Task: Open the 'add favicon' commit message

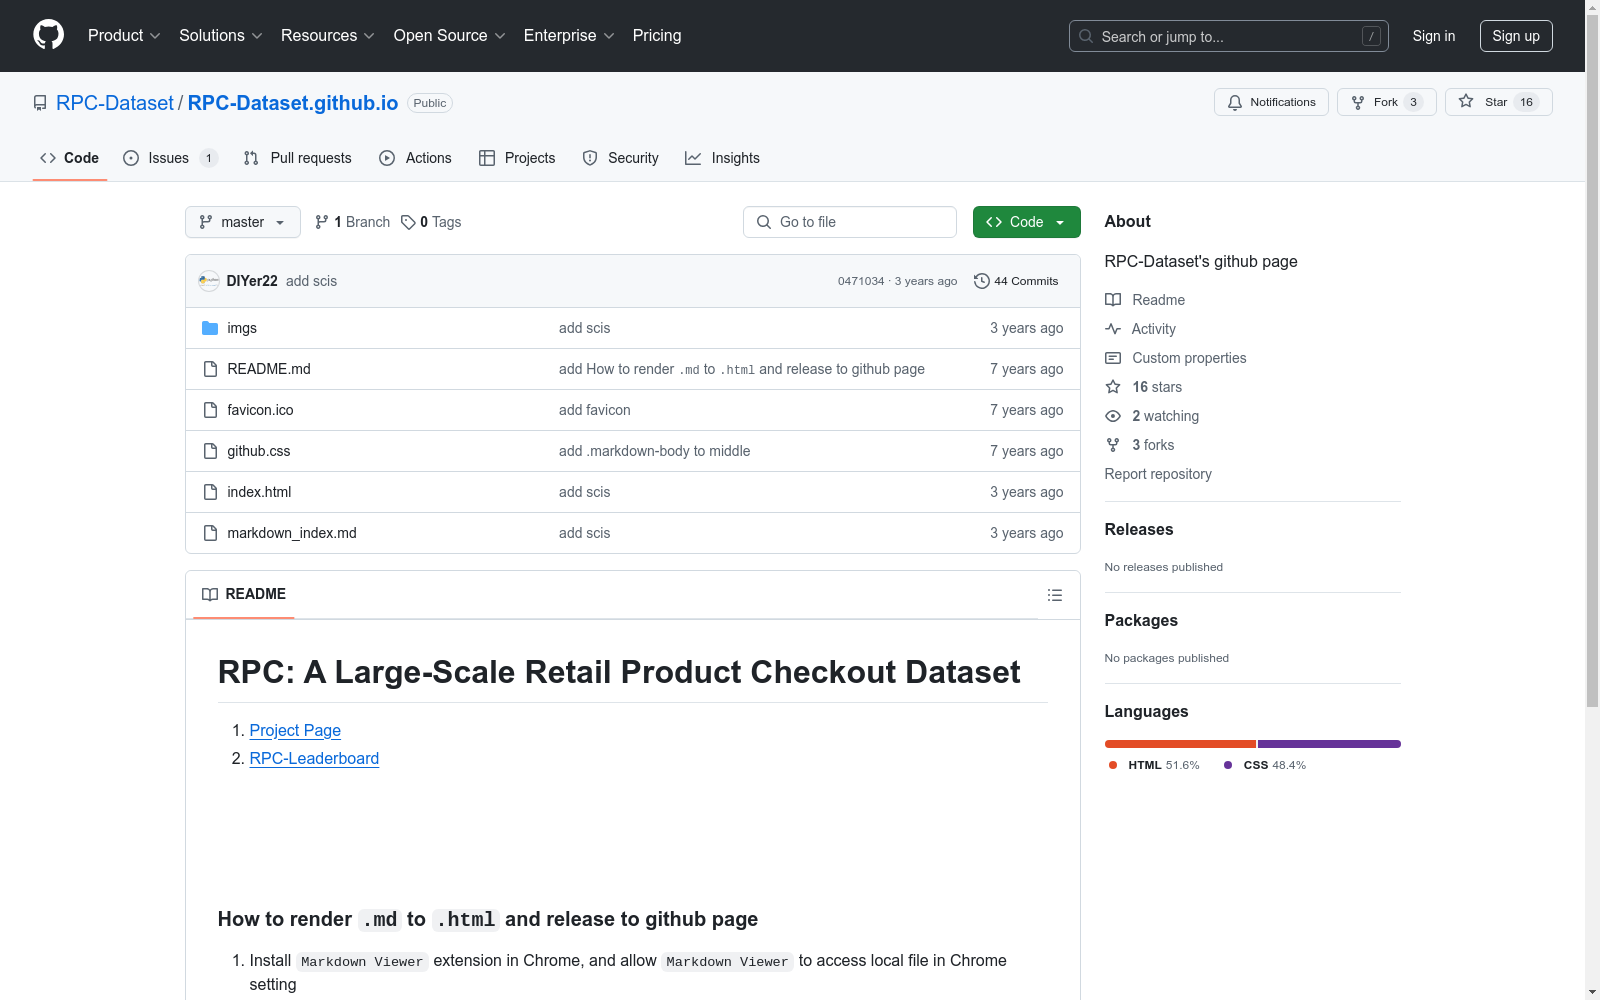Action: [x=595, y=410]
